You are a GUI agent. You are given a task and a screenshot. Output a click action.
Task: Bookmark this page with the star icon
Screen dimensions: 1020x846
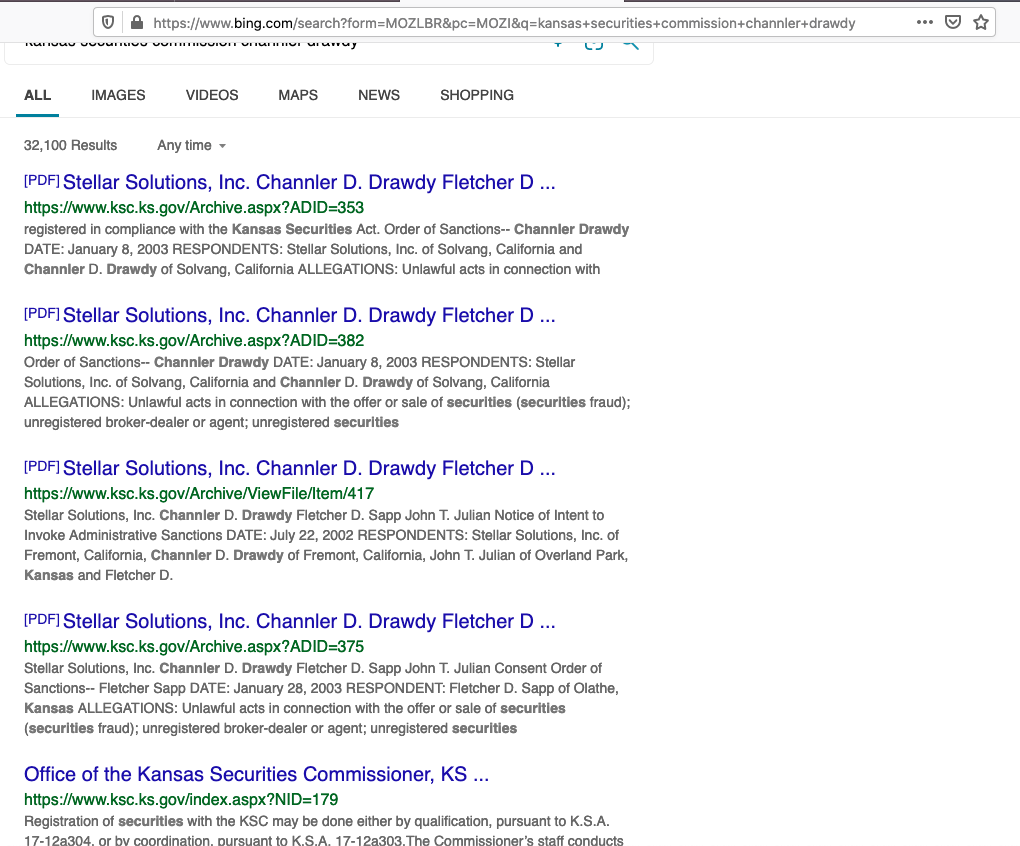click(x=981, y=22)
